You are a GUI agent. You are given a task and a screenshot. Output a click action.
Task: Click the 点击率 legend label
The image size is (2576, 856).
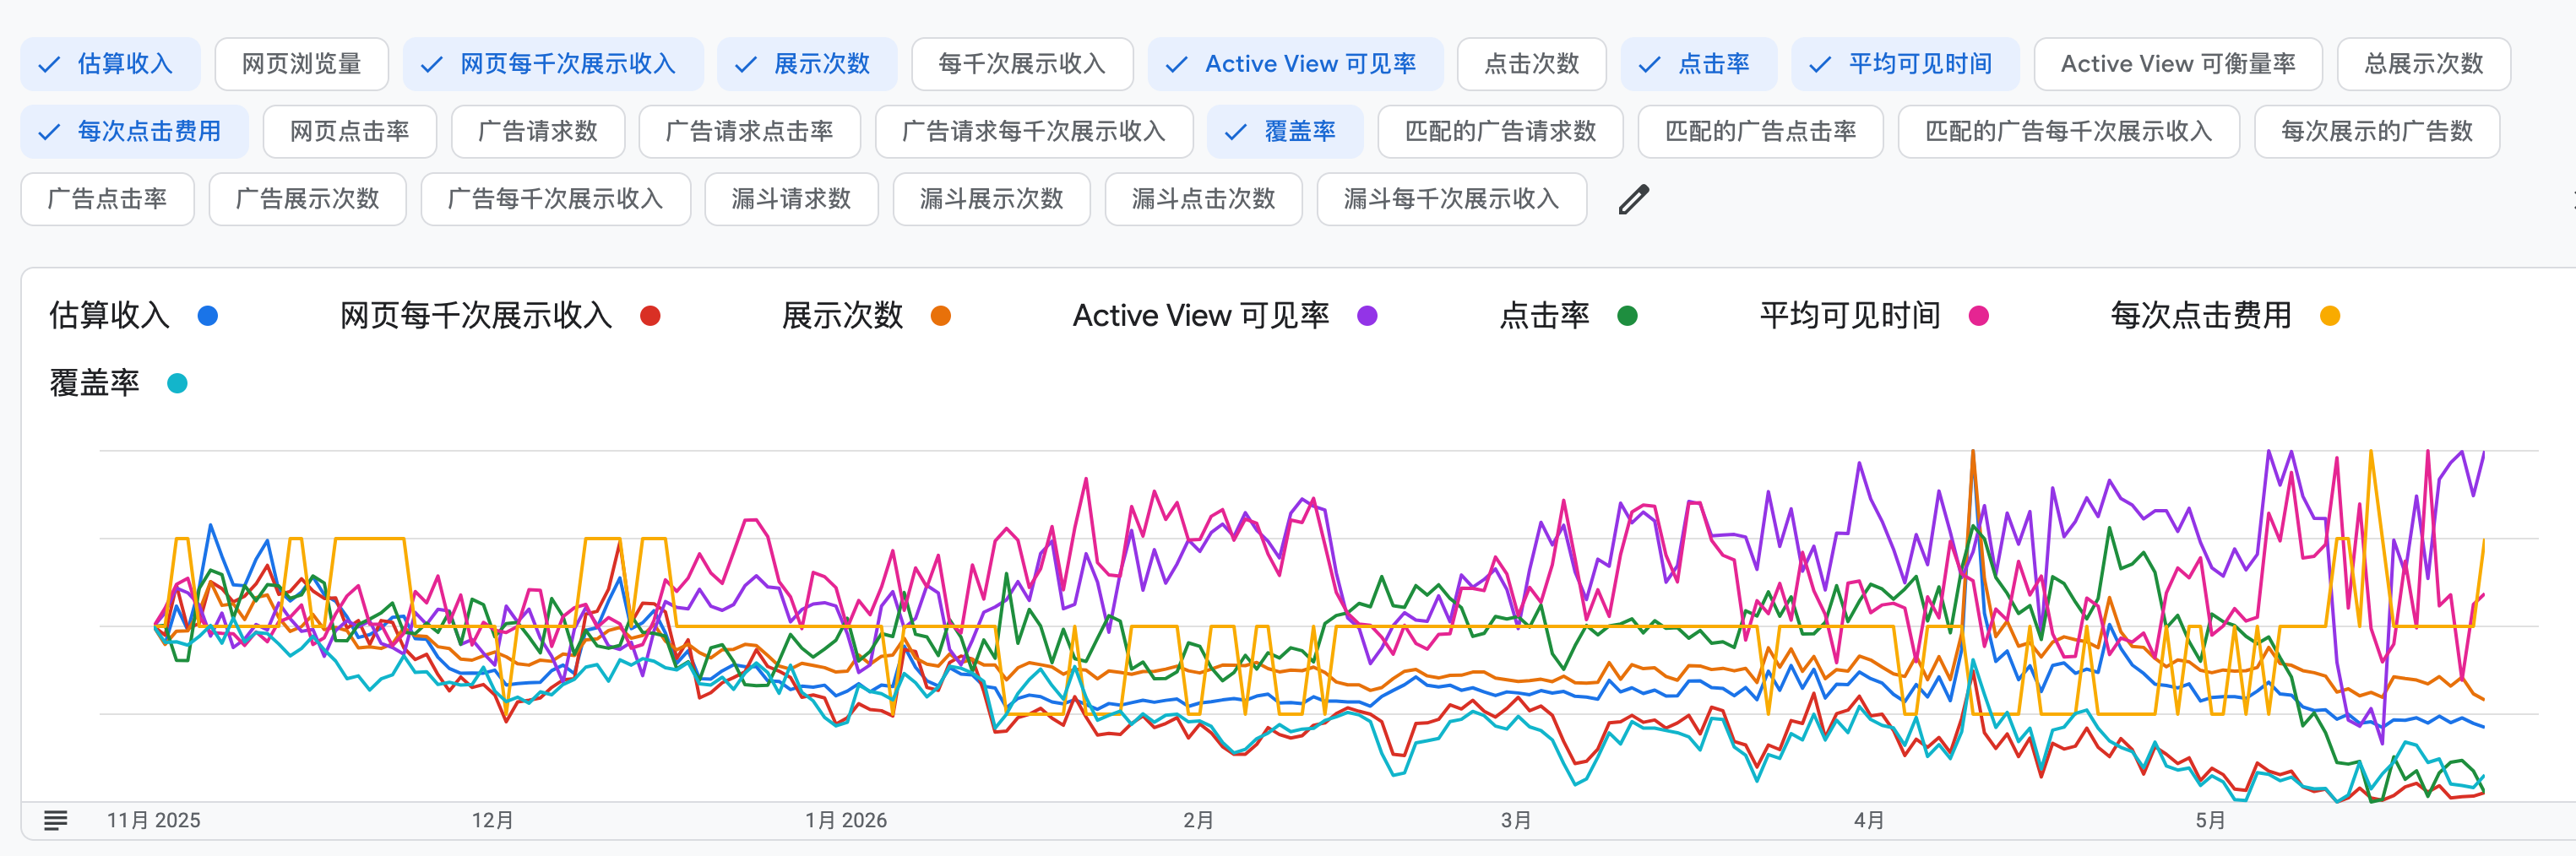[x=1545, y=316]
